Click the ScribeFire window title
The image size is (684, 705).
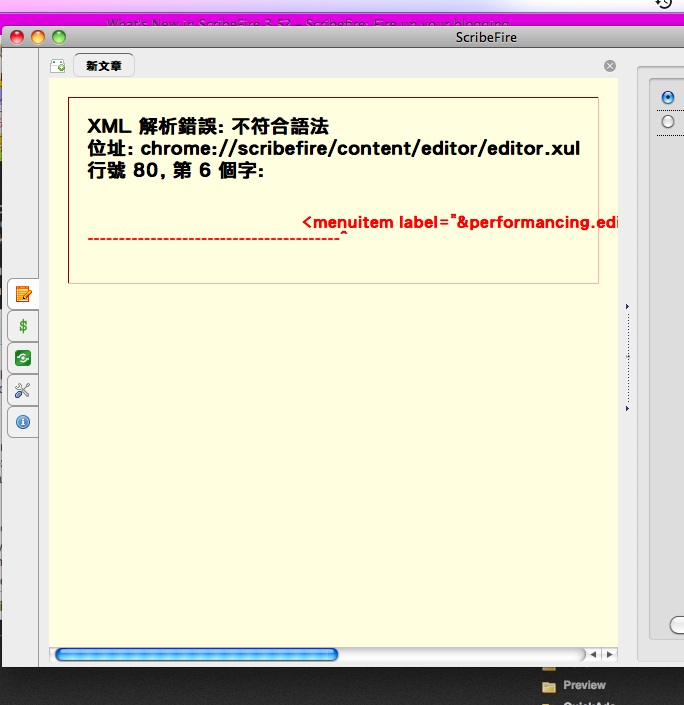tap(486, 37)
